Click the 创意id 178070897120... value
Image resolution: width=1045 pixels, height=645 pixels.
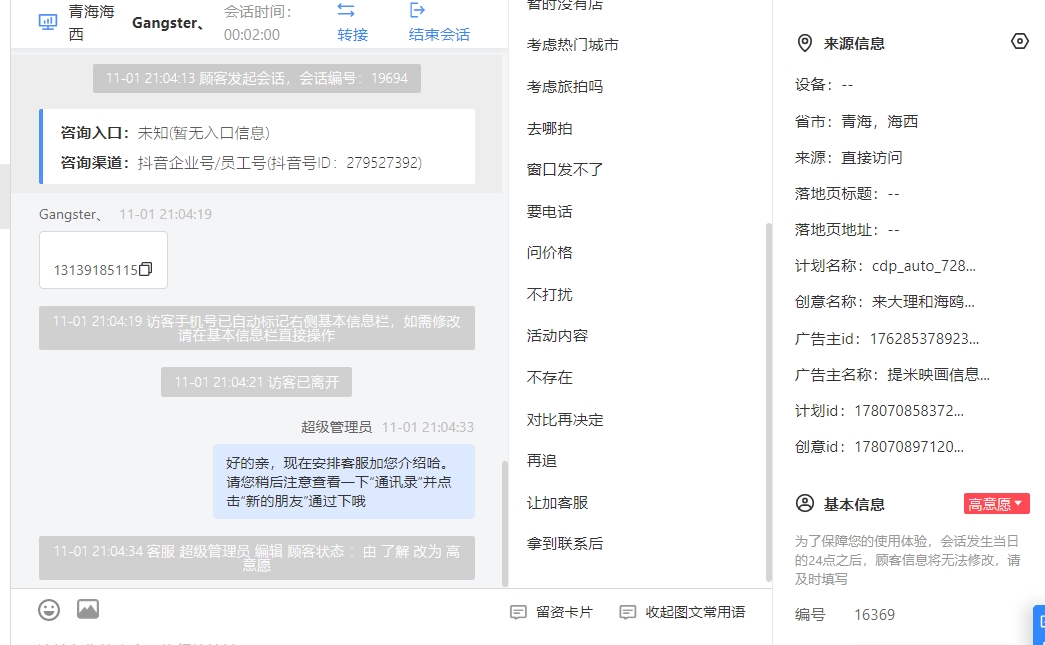pyautogui.click(x=909, y=446)
